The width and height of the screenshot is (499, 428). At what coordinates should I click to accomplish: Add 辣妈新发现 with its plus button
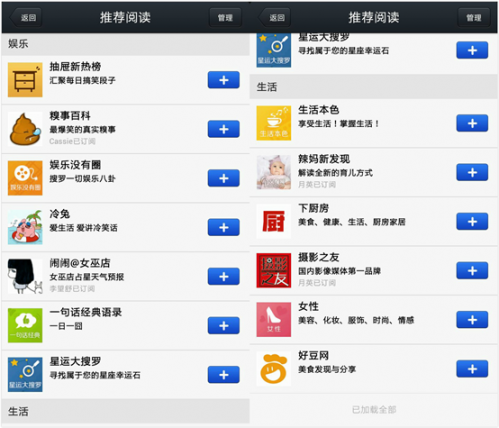tap(472, 172)
